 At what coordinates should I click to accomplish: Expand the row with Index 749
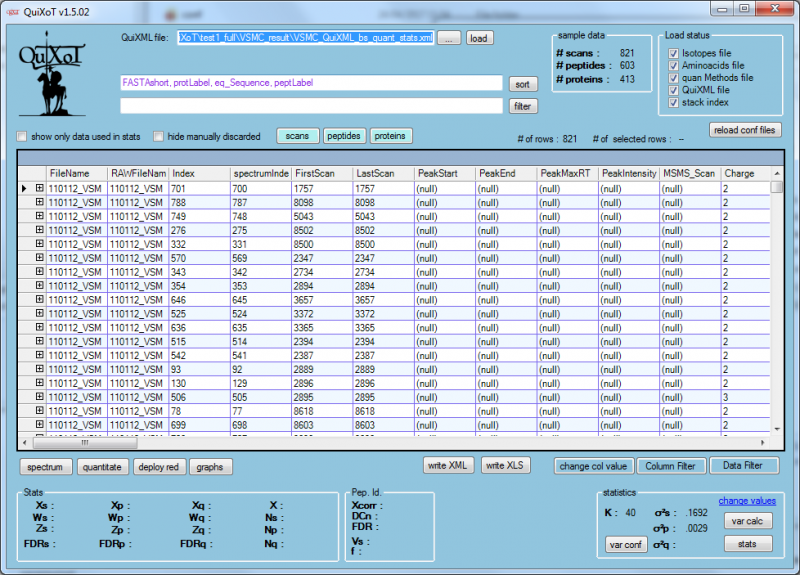39,216
